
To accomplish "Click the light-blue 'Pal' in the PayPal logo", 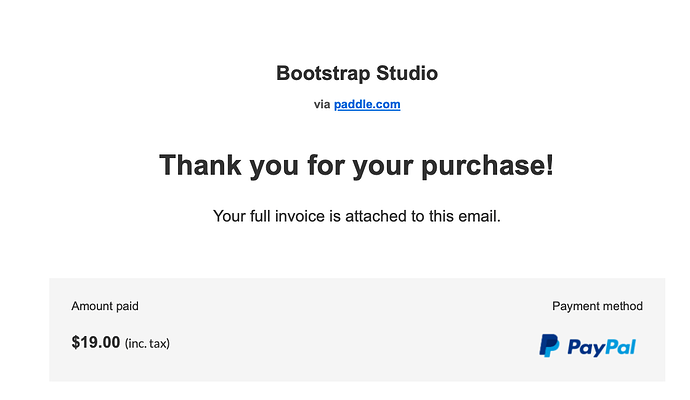I will tap(619, 347).
